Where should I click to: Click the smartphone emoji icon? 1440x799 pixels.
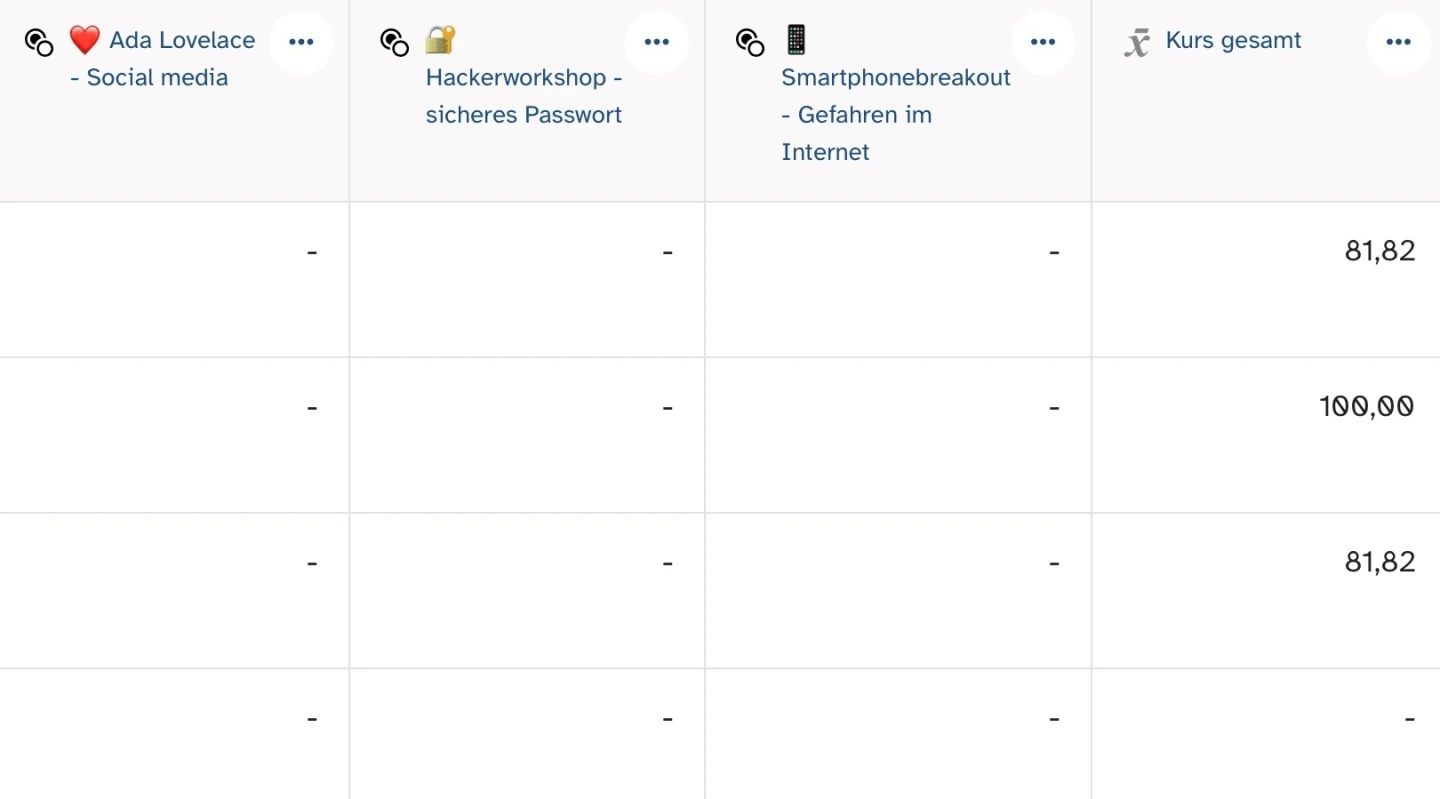796,40
